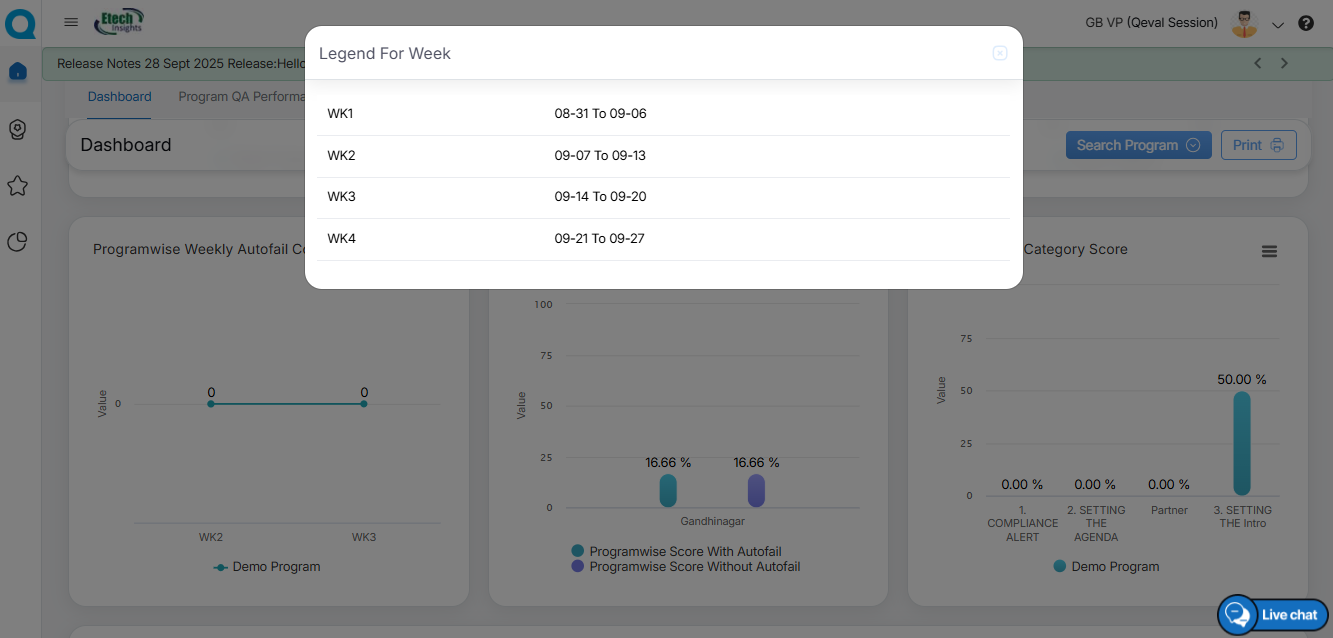Image resolution: width=1333 pixels, height=638 pixels.
Task: Switch to the Dashboard tab
Action: [119, 97]
